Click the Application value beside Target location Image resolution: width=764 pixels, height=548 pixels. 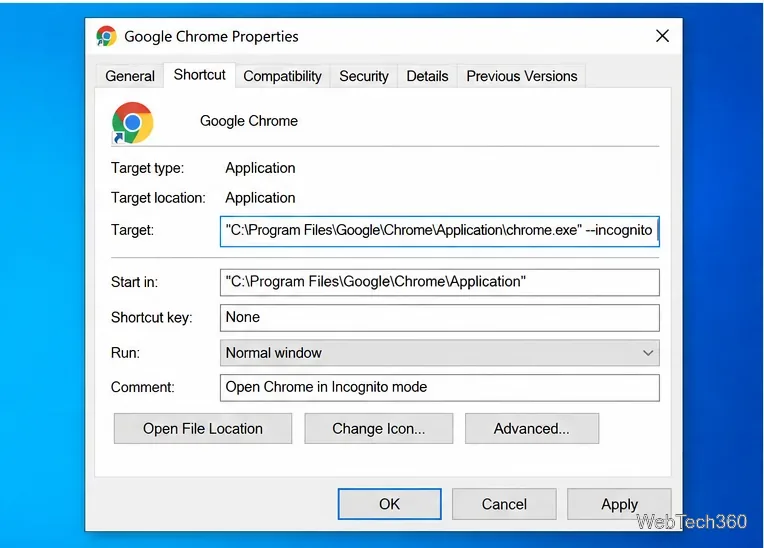[260, 198]
